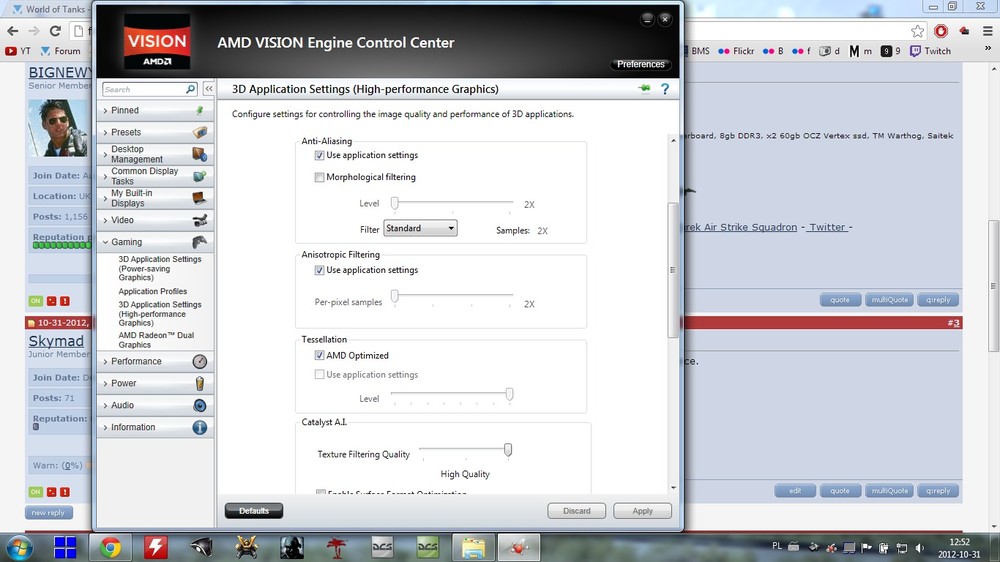
Task: Click the Tessellation Level slider handle
Action: (509, 394)
